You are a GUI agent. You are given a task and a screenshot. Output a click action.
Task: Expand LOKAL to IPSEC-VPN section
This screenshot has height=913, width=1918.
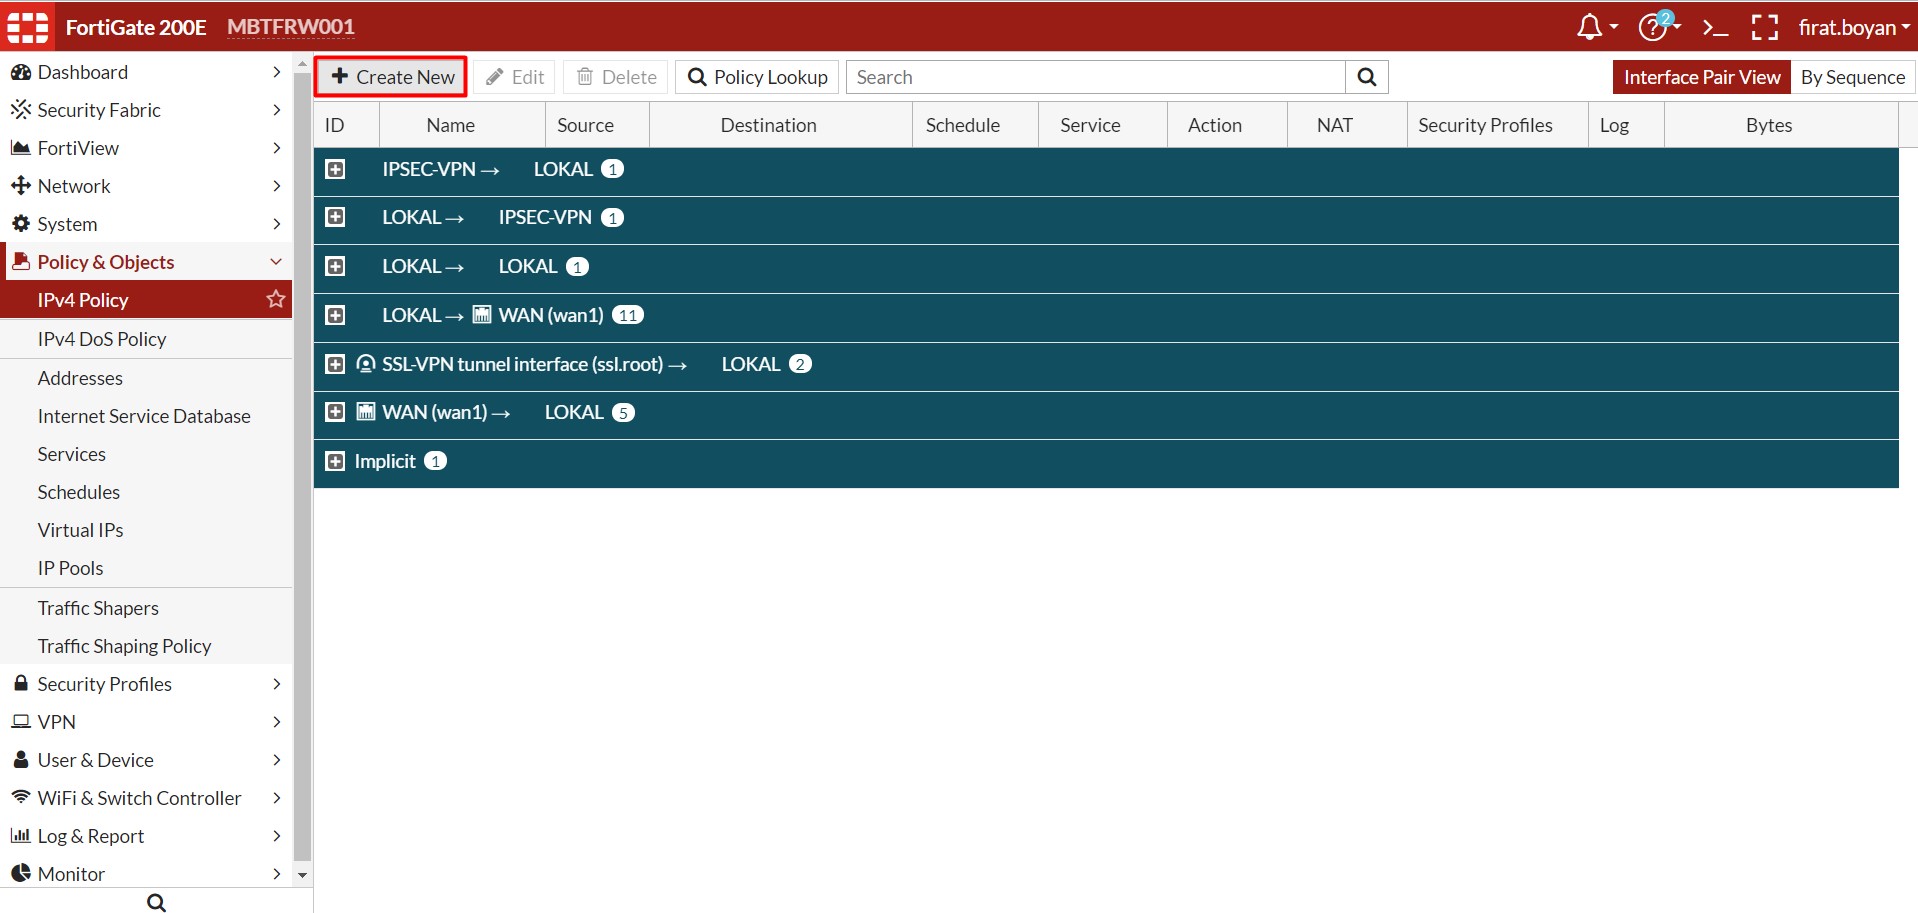point(336,217)
